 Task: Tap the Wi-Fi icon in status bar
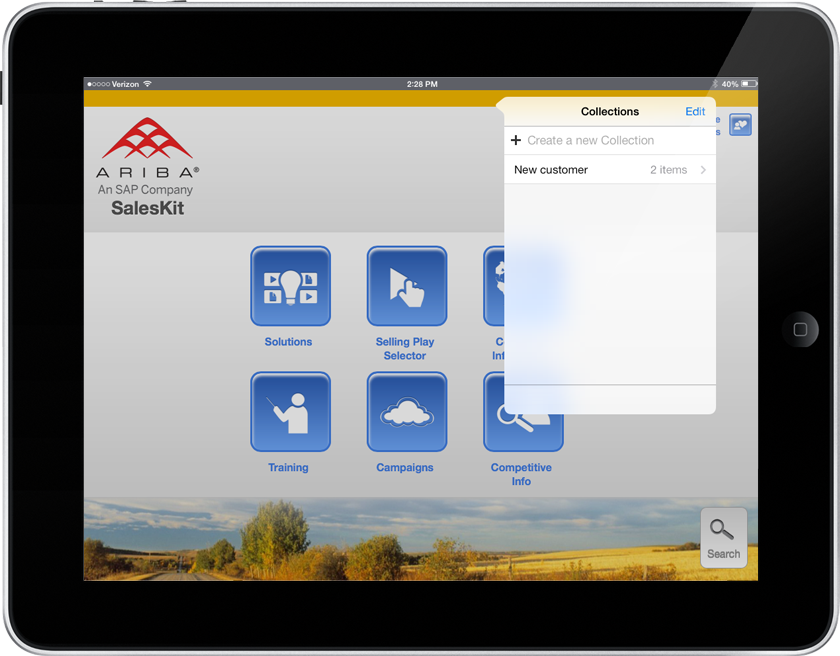pos(147,84)
